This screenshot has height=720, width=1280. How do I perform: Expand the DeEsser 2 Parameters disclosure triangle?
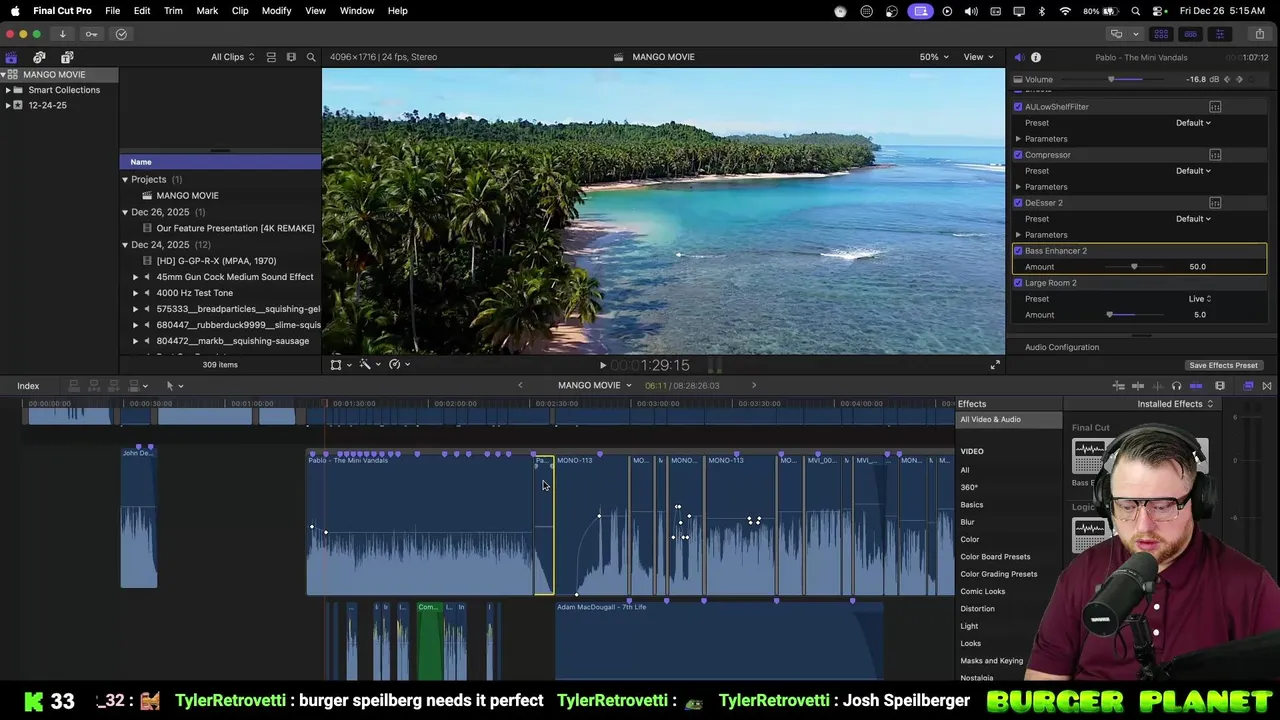coord(1018,235)
